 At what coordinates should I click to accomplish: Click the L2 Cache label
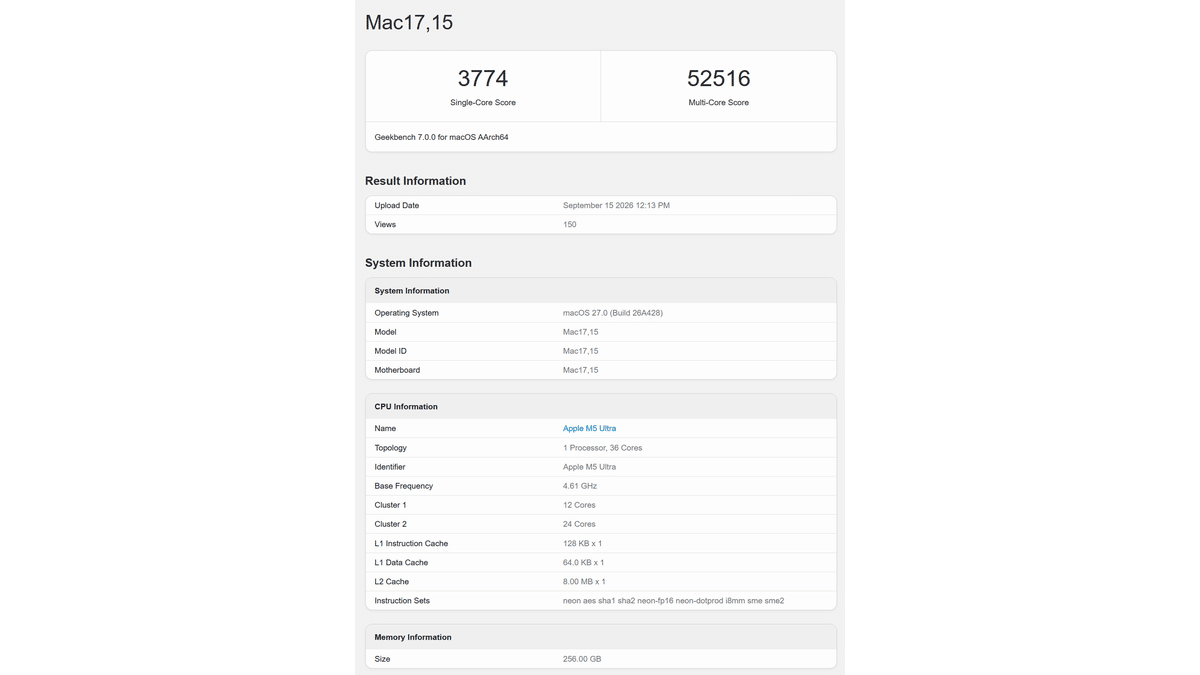click(x=392, y=582)
